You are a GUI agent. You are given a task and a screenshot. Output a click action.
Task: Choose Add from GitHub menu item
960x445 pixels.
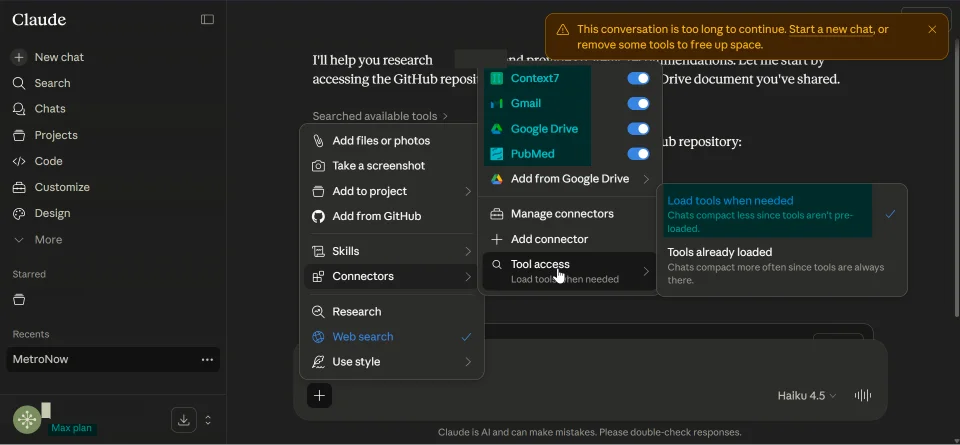(x=392, y=216)
